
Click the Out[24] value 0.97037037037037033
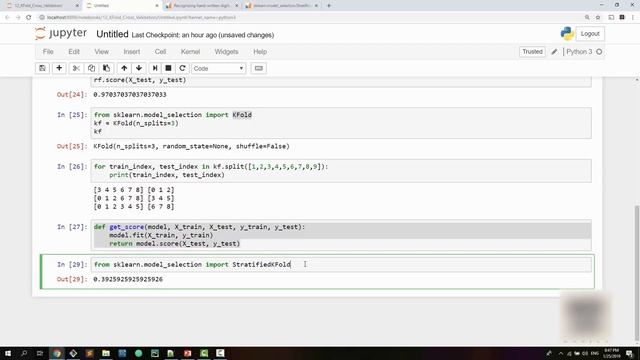[x=130, y=94]
